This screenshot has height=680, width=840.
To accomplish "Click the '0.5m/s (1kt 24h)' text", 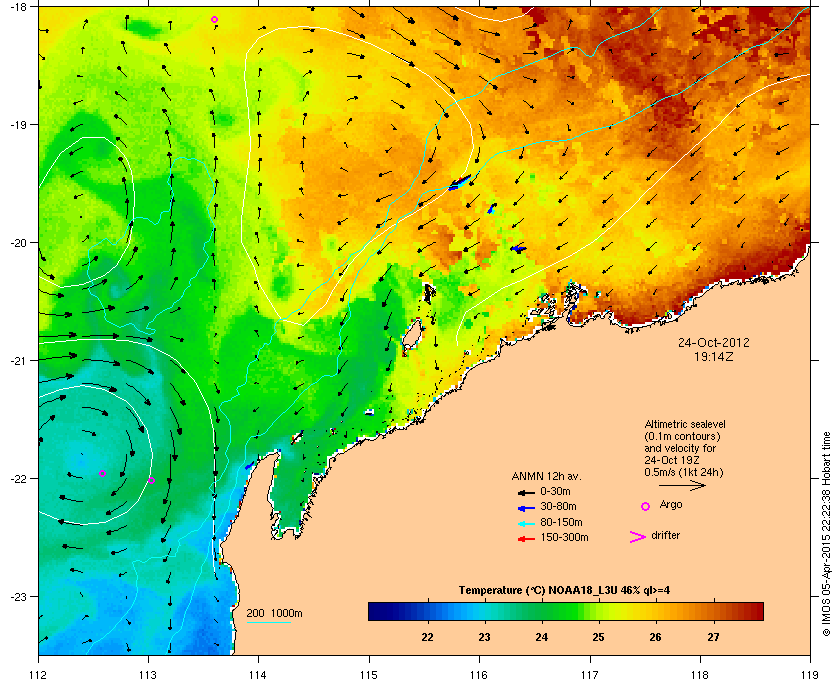I will point(684,473).
